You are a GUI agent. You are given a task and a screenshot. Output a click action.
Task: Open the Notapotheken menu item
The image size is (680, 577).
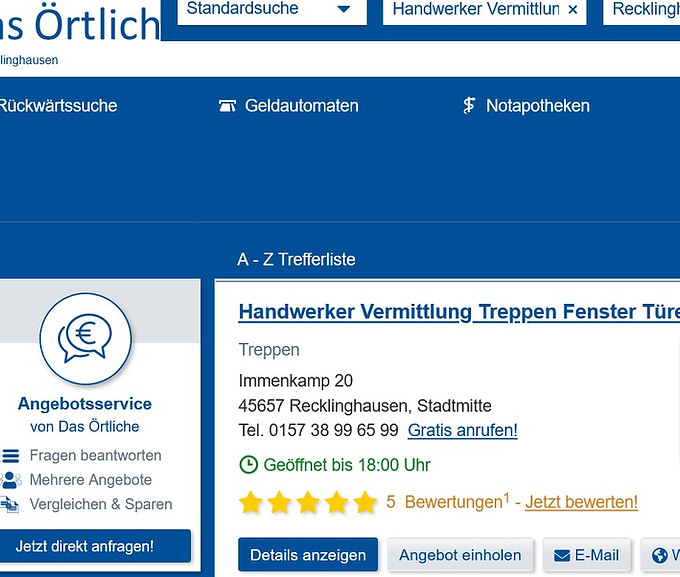coord(526,106)
